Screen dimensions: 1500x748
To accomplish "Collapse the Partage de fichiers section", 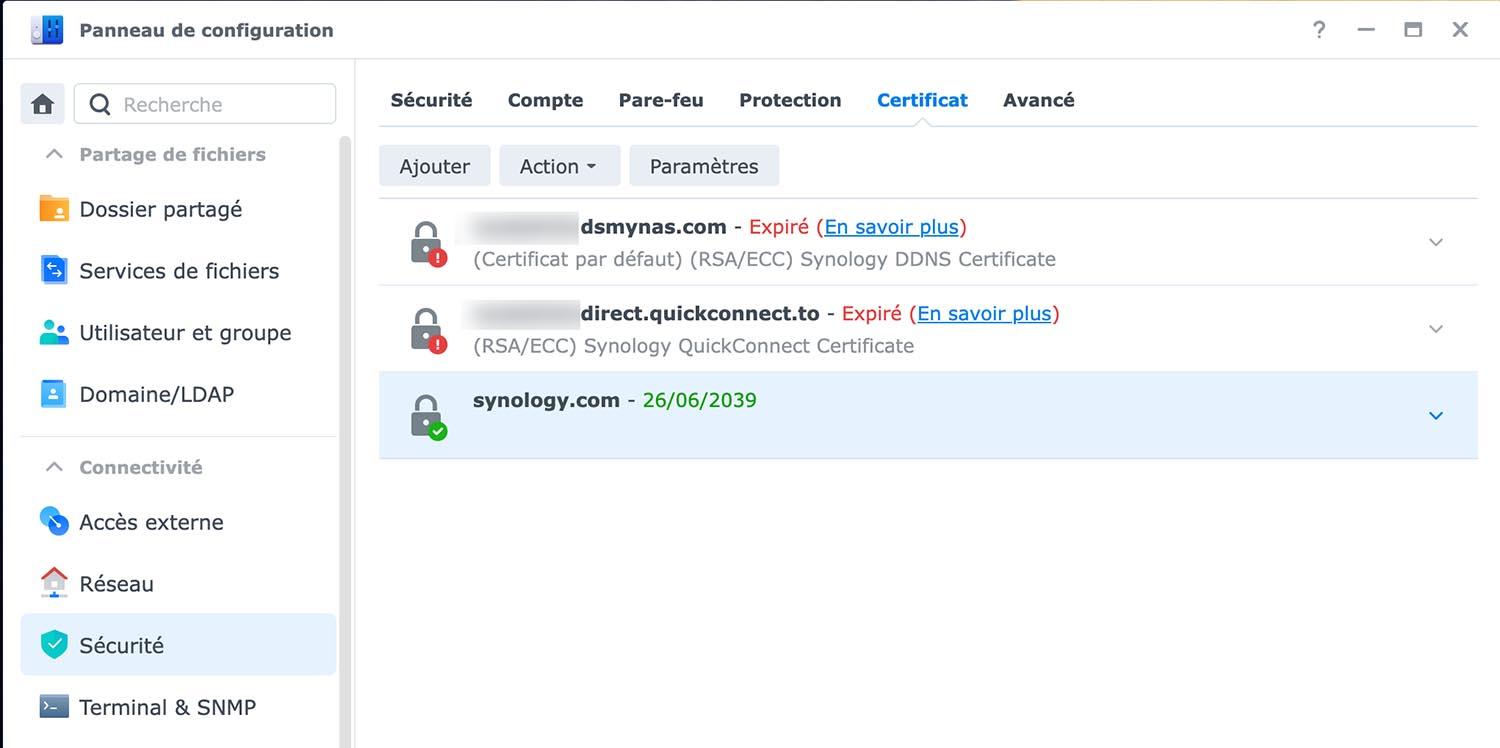I will pyautogui.click(x=55, y=154).
